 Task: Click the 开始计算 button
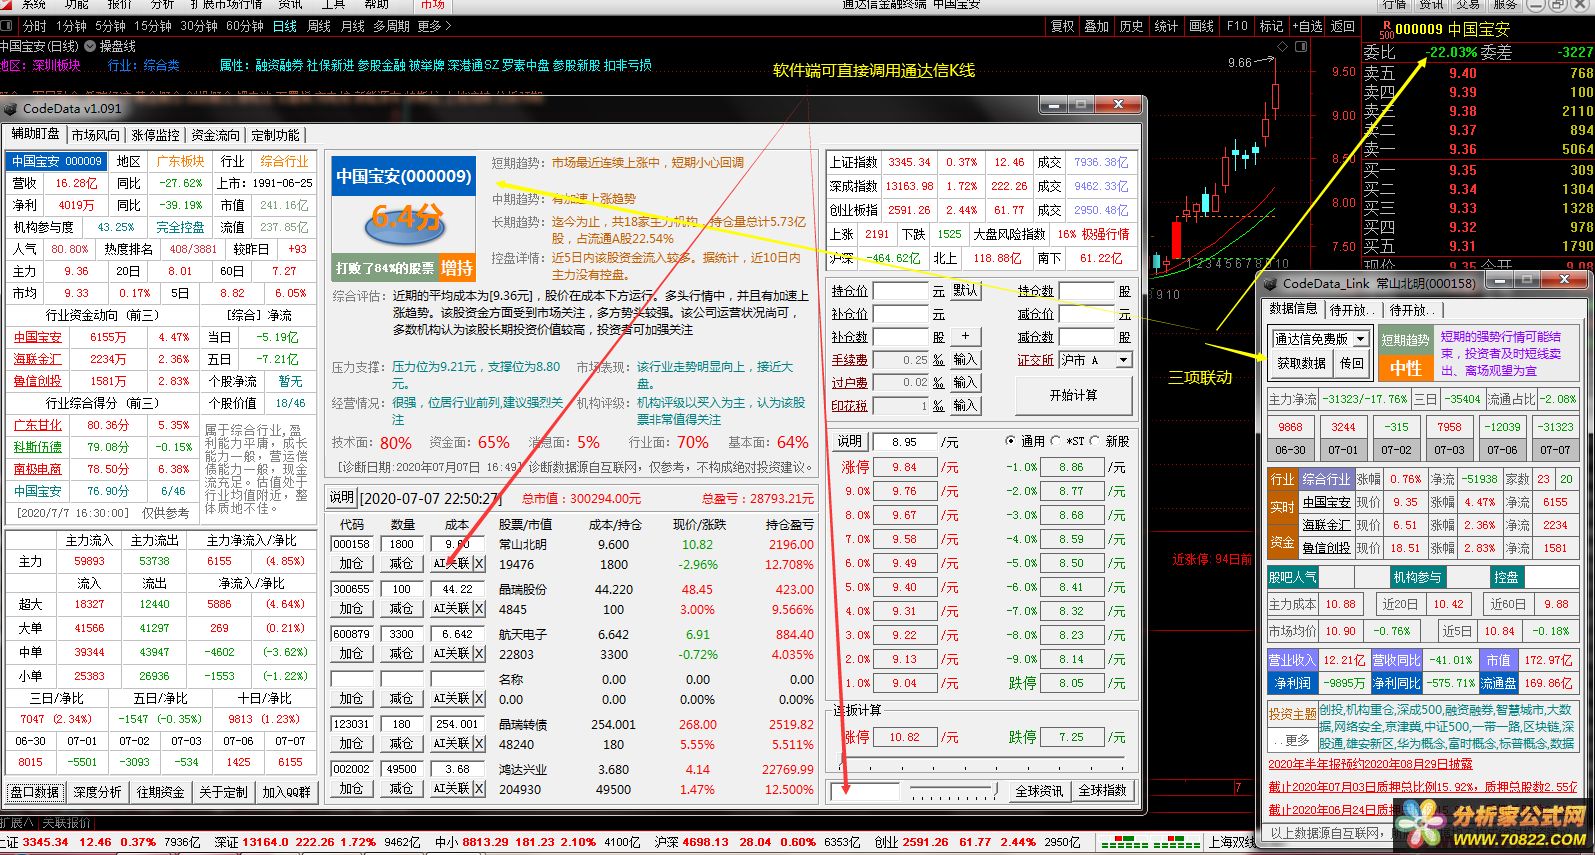click(1073, 395)
